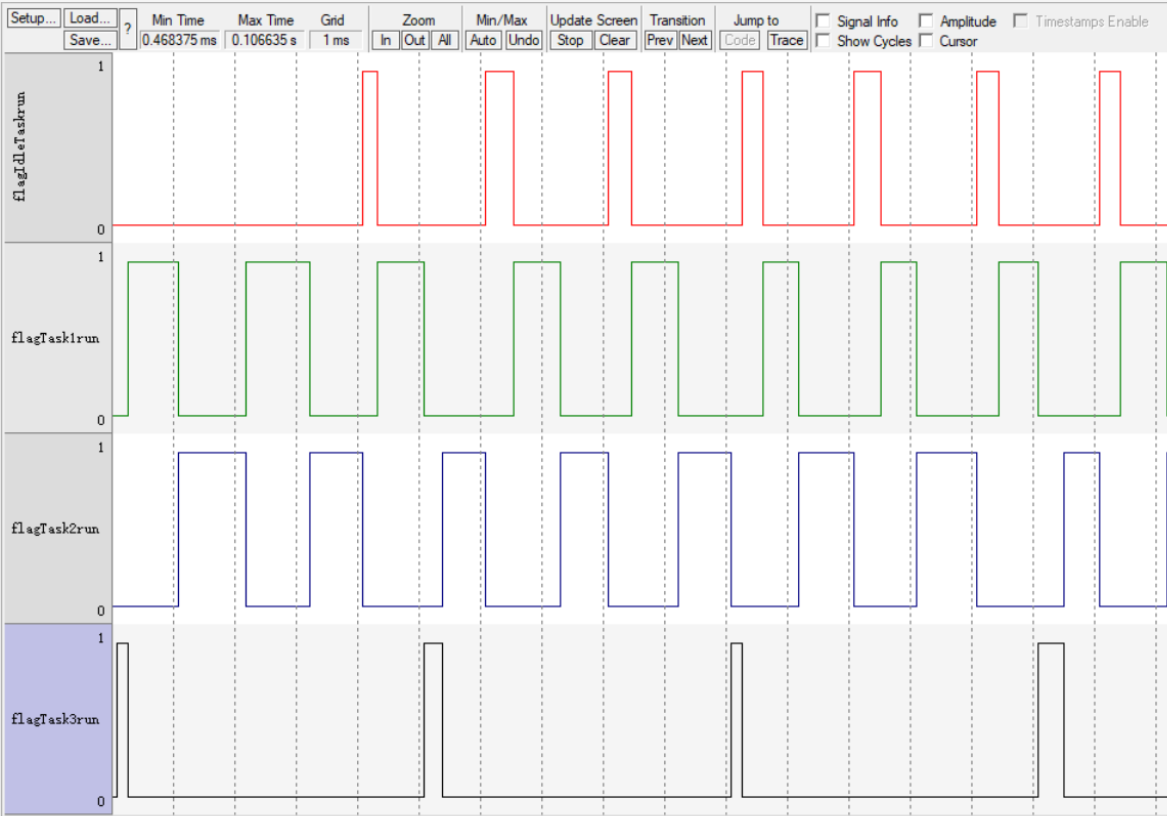Click the Max Time value 0.106635 s
The height and width of the screenshot is (816, 1167).
(264, 40)
